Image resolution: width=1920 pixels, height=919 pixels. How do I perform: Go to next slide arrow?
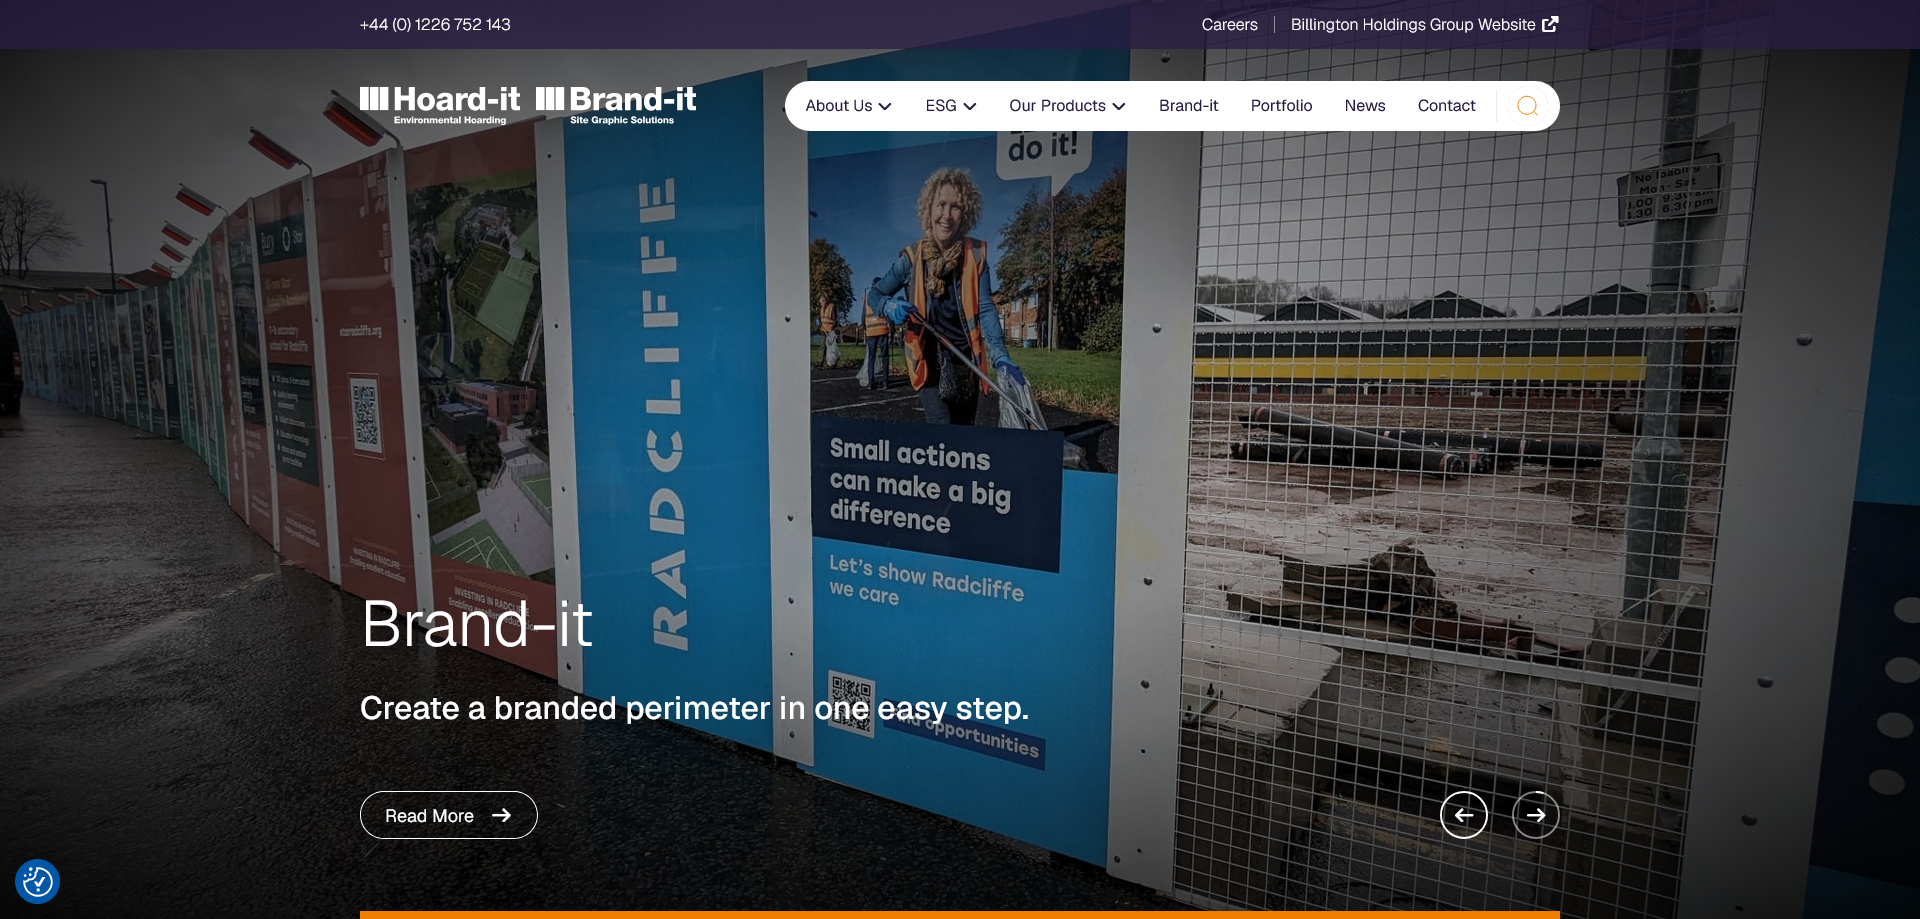[x=1536, y=815]
